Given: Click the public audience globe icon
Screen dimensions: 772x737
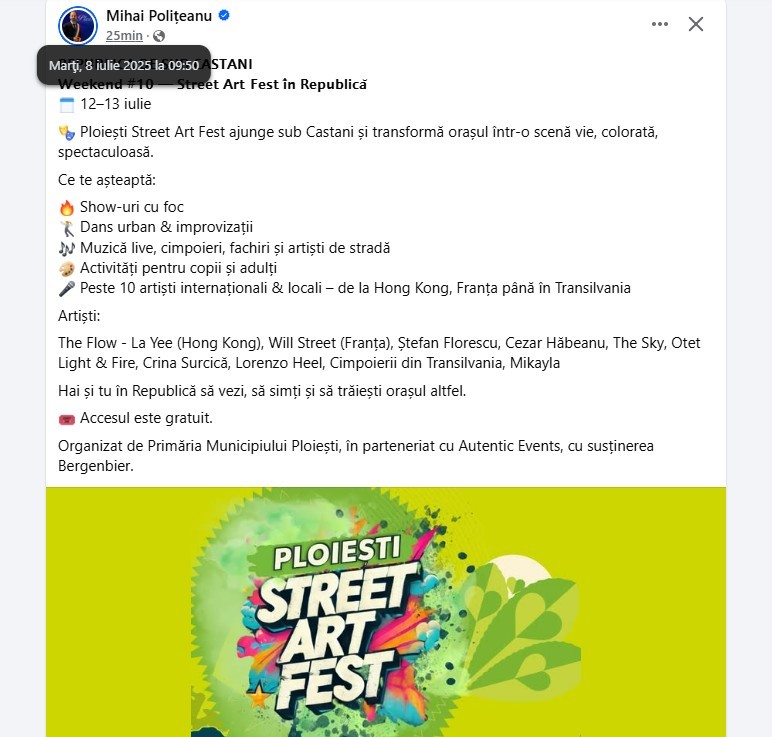Looking at the screenshot, I should click(x=159, y=36).
